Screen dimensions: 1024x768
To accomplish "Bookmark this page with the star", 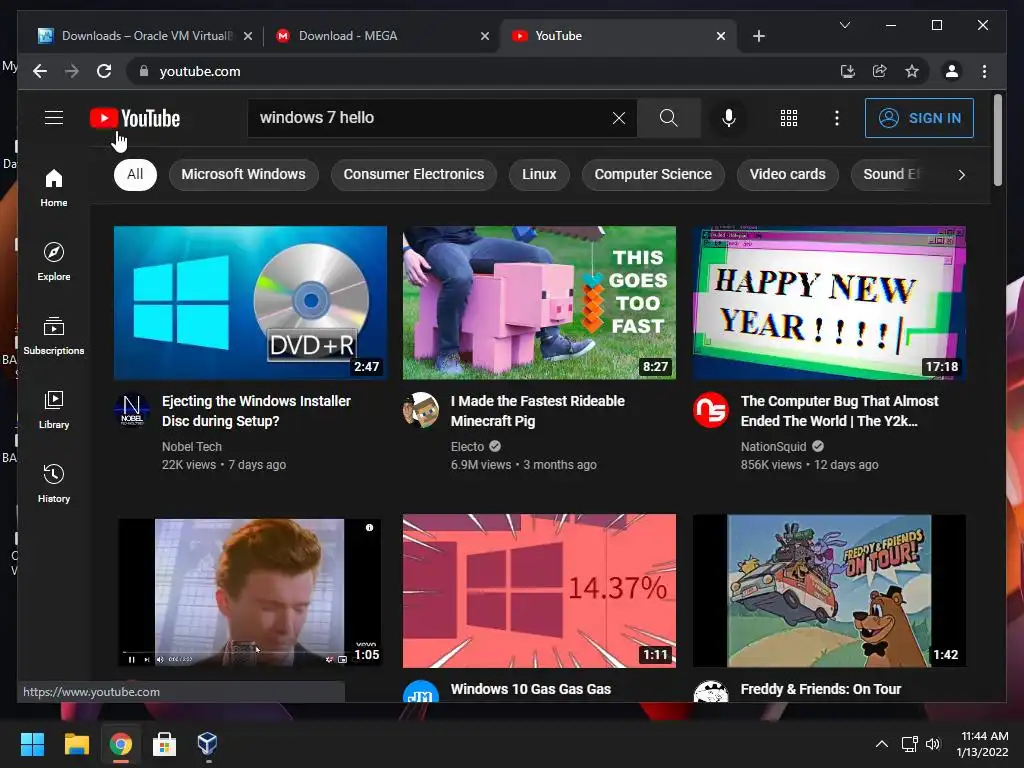I will coord(912,71).
